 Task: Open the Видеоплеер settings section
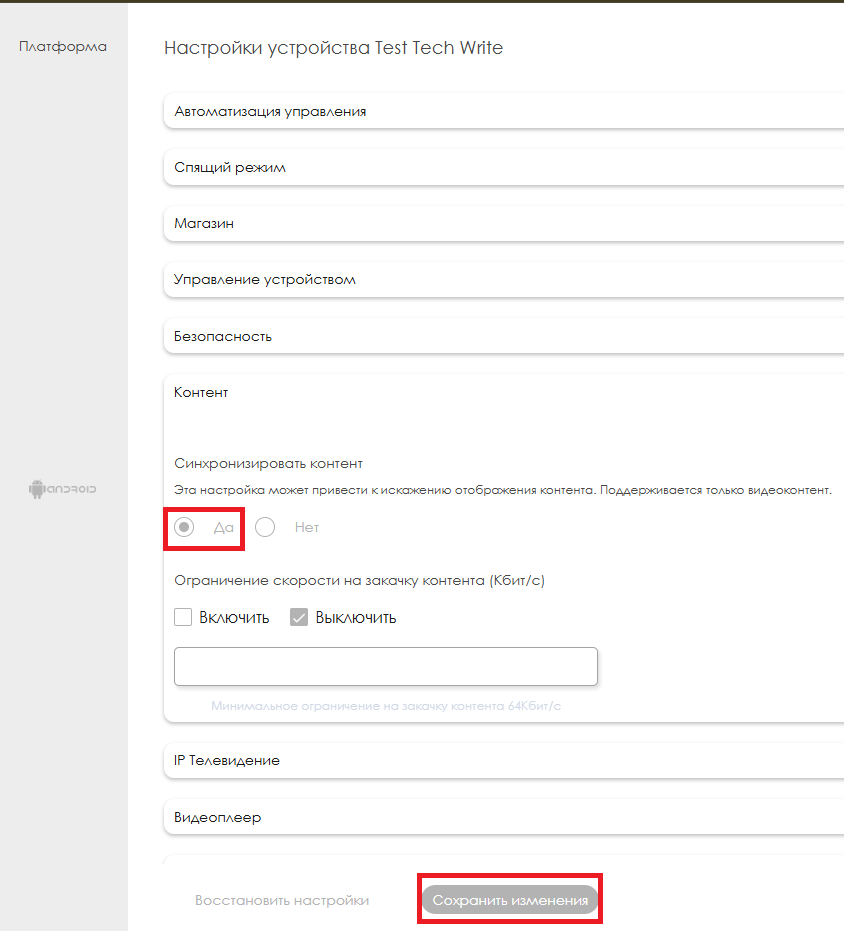pos(218,817)
